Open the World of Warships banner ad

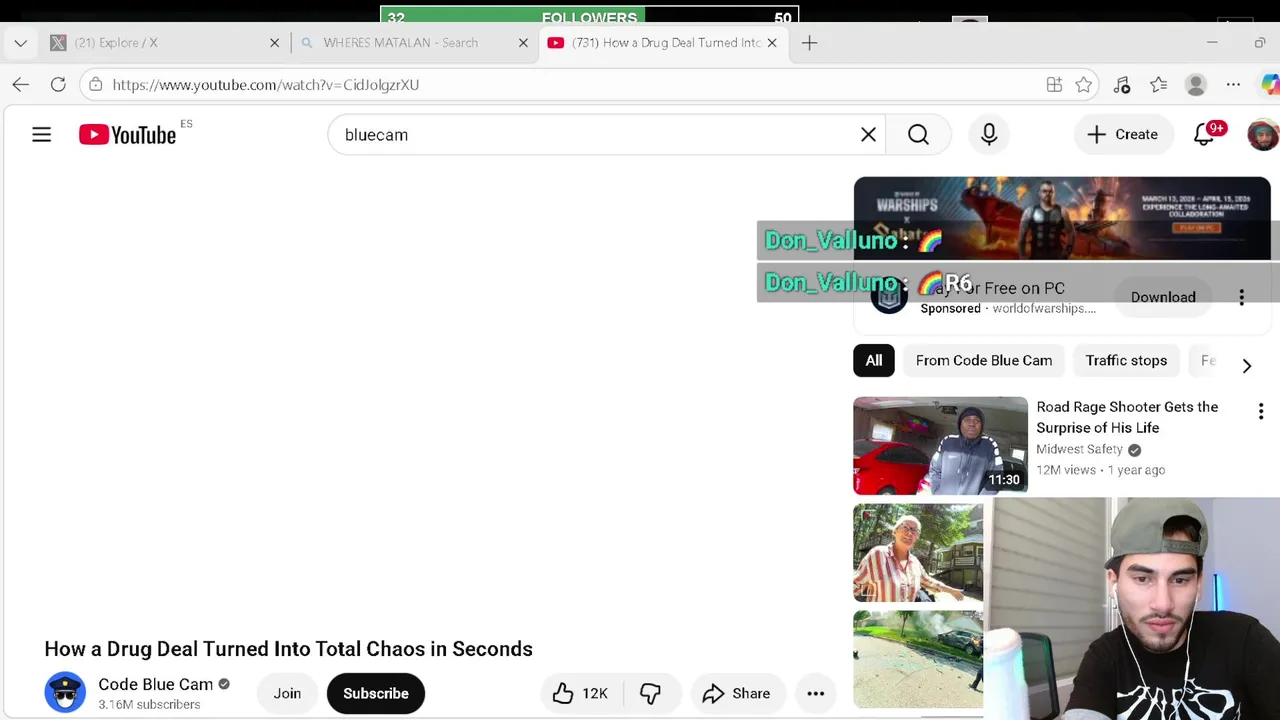coord(1062,219)
